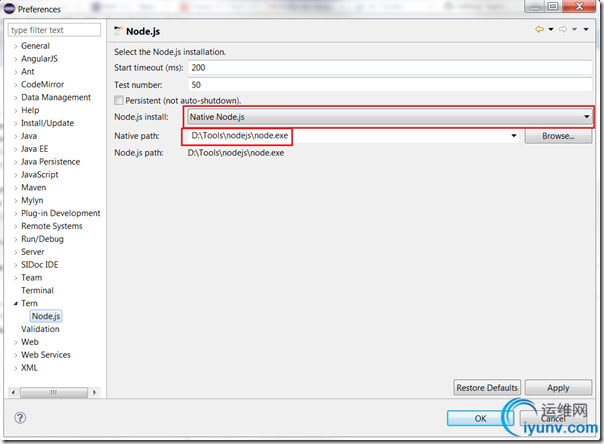Select SIDoc IDE in the tree
The height and width of the screenshot is (444, 604).
click(x=40, y=265)
